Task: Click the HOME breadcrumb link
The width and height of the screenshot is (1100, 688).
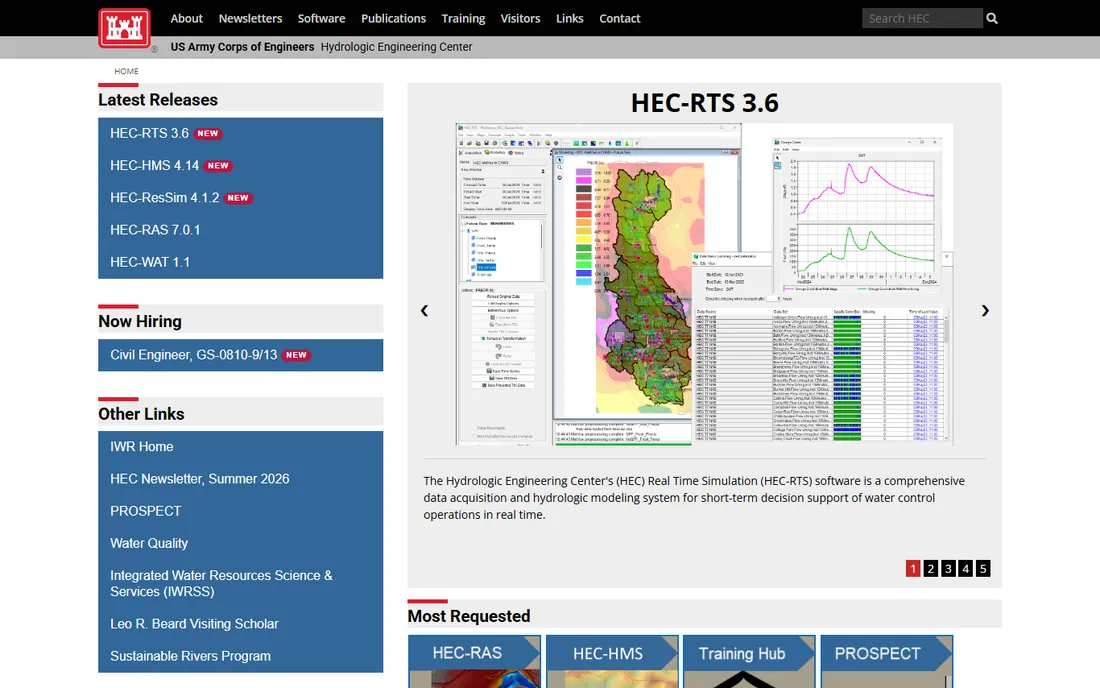Action: 126,71
